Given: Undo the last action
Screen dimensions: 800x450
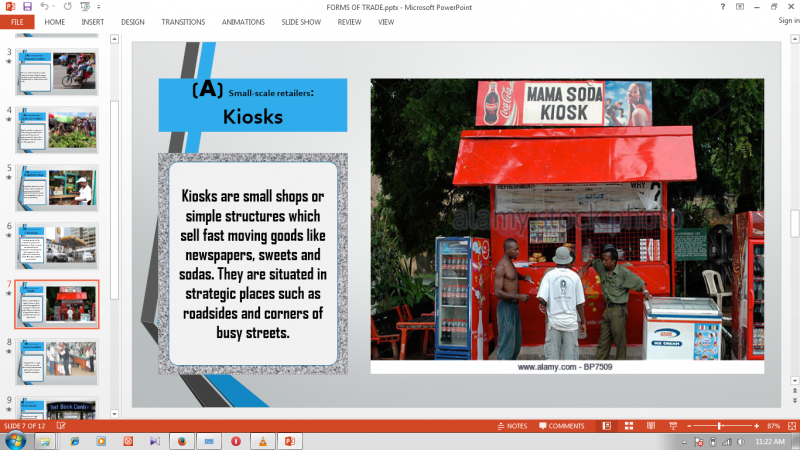Looking at the screenshot, I should point(44,7).
